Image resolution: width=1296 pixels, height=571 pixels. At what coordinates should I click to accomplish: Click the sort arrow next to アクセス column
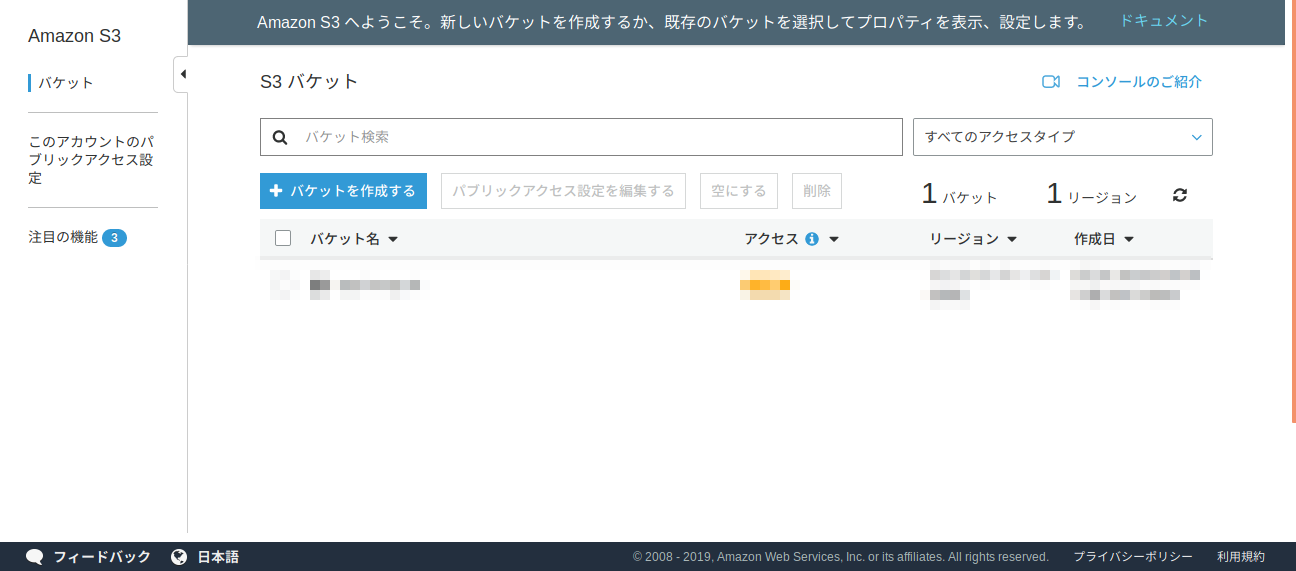(834, 240)
